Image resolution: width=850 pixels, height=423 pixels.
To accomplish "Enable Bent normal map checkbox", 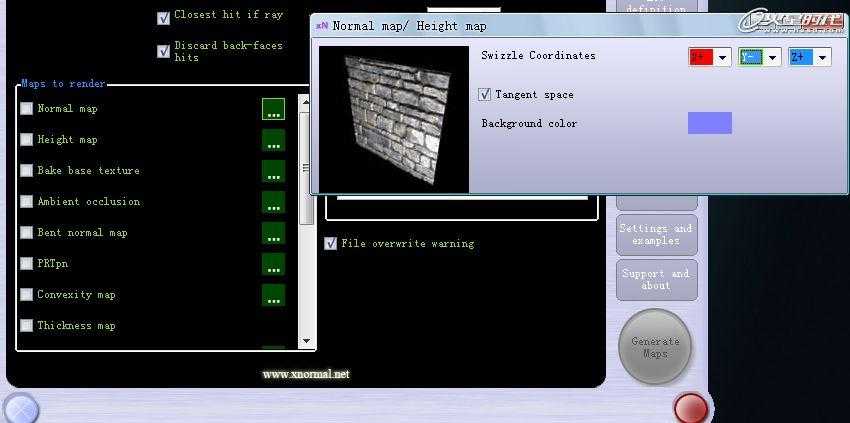I will tap(27, 233).
